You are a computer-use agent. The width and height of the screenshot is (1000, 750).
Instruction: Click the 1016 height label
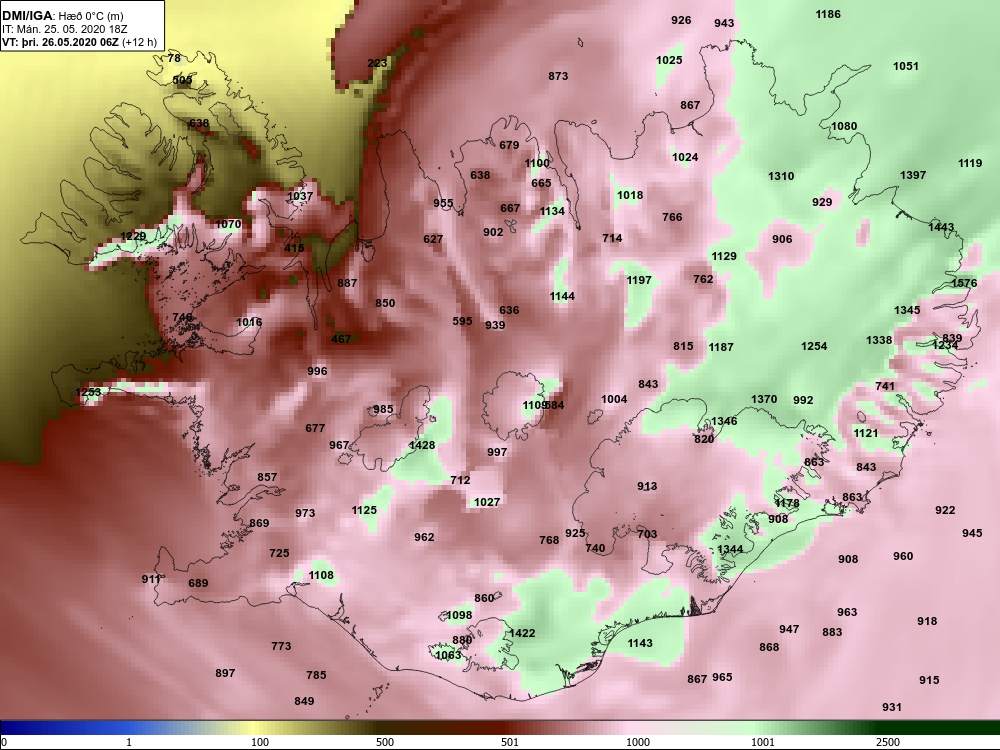point(249,322)
